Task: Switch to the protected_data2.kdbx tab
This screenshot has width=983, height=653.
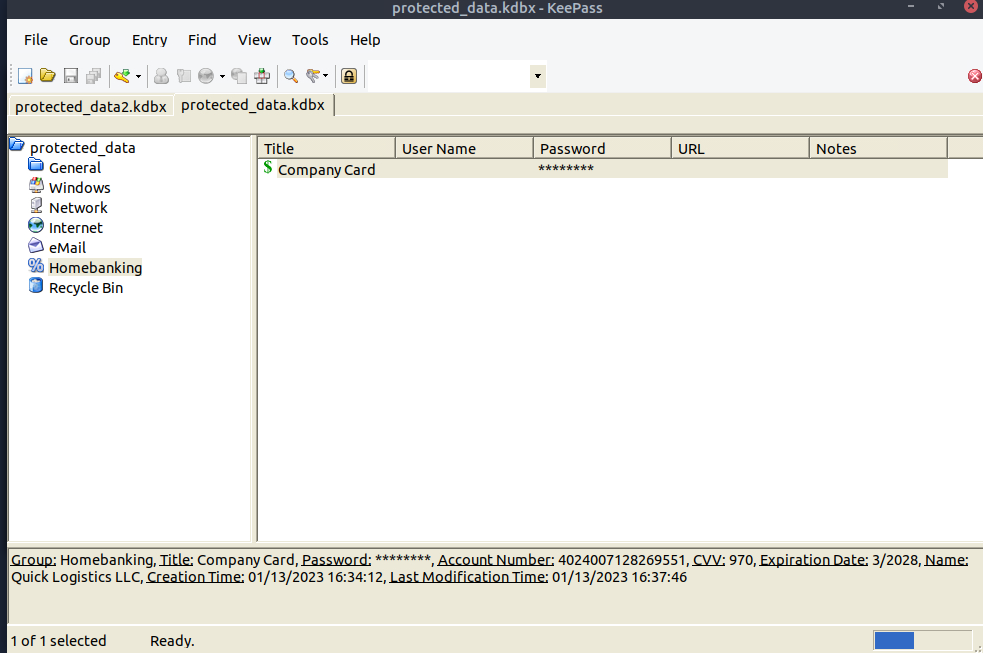Action: point(90,105)
